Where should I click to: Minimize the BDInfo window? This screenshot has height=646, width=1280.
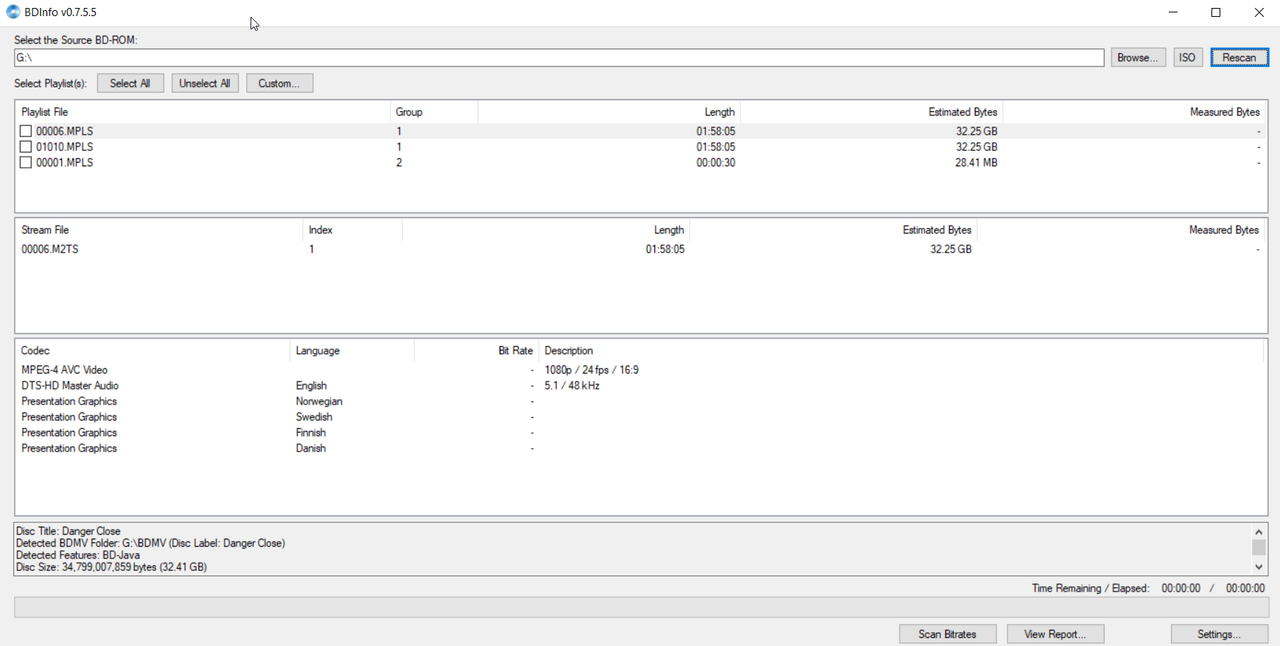[1172, 13]
